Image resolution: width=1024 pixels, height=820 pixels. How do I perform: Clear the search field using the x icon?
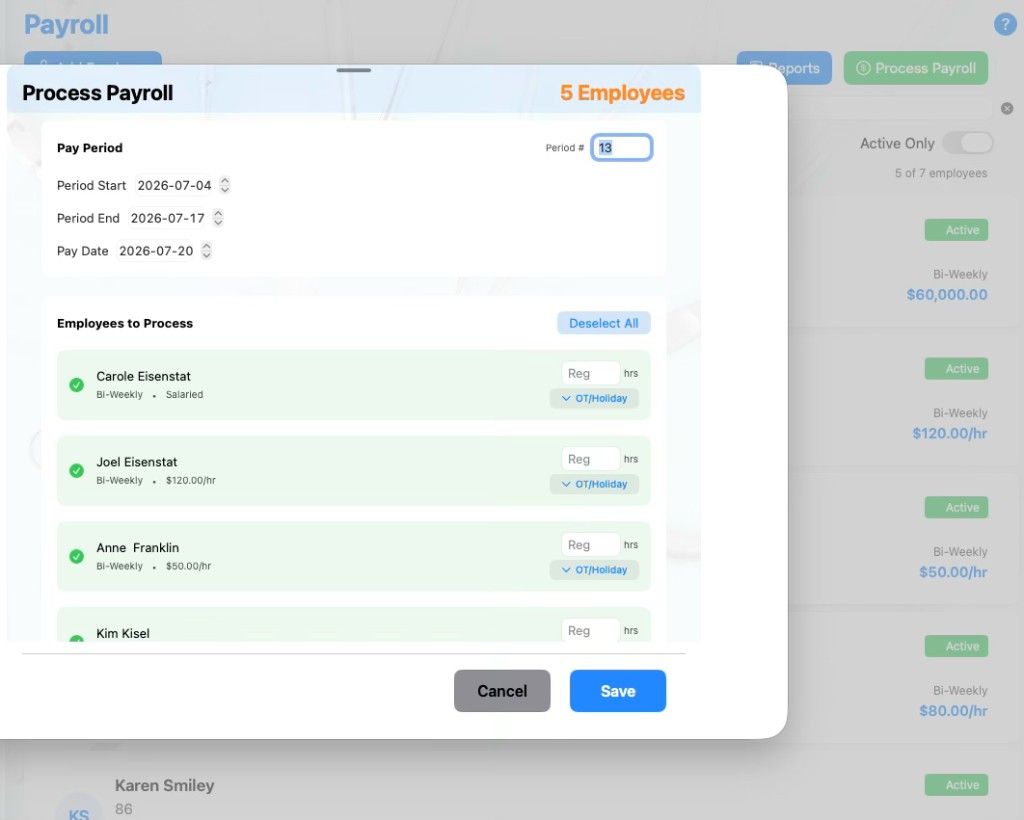[1007, 108]
